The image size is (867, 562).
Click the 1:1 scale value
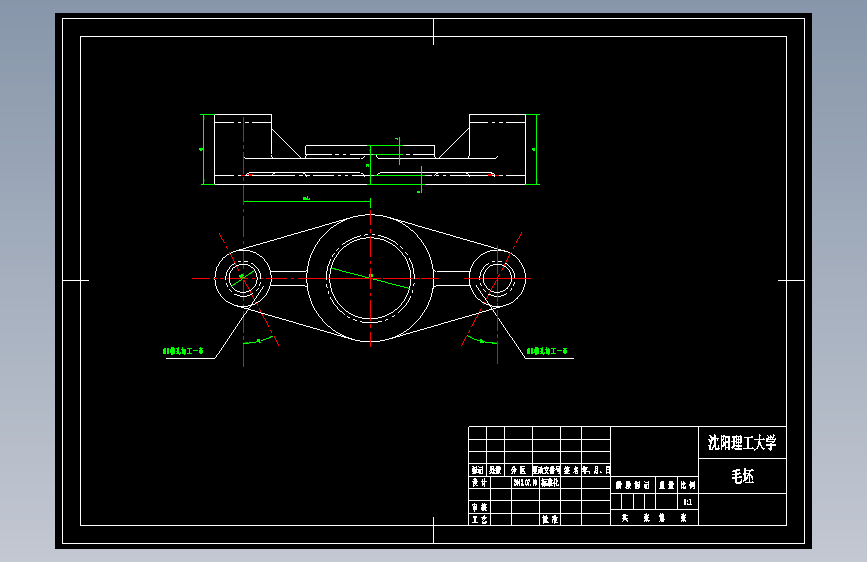point(688,502)
